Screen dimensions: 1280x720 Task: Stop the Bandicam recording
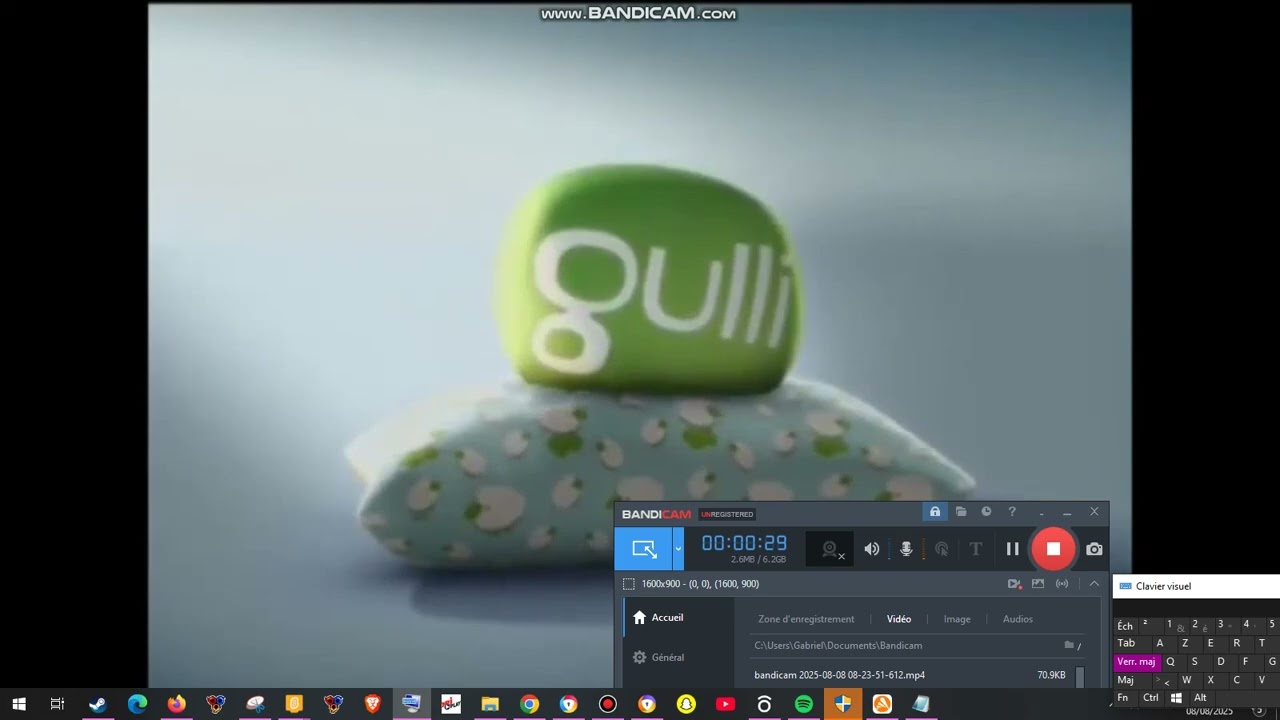tap(1053, 548)
